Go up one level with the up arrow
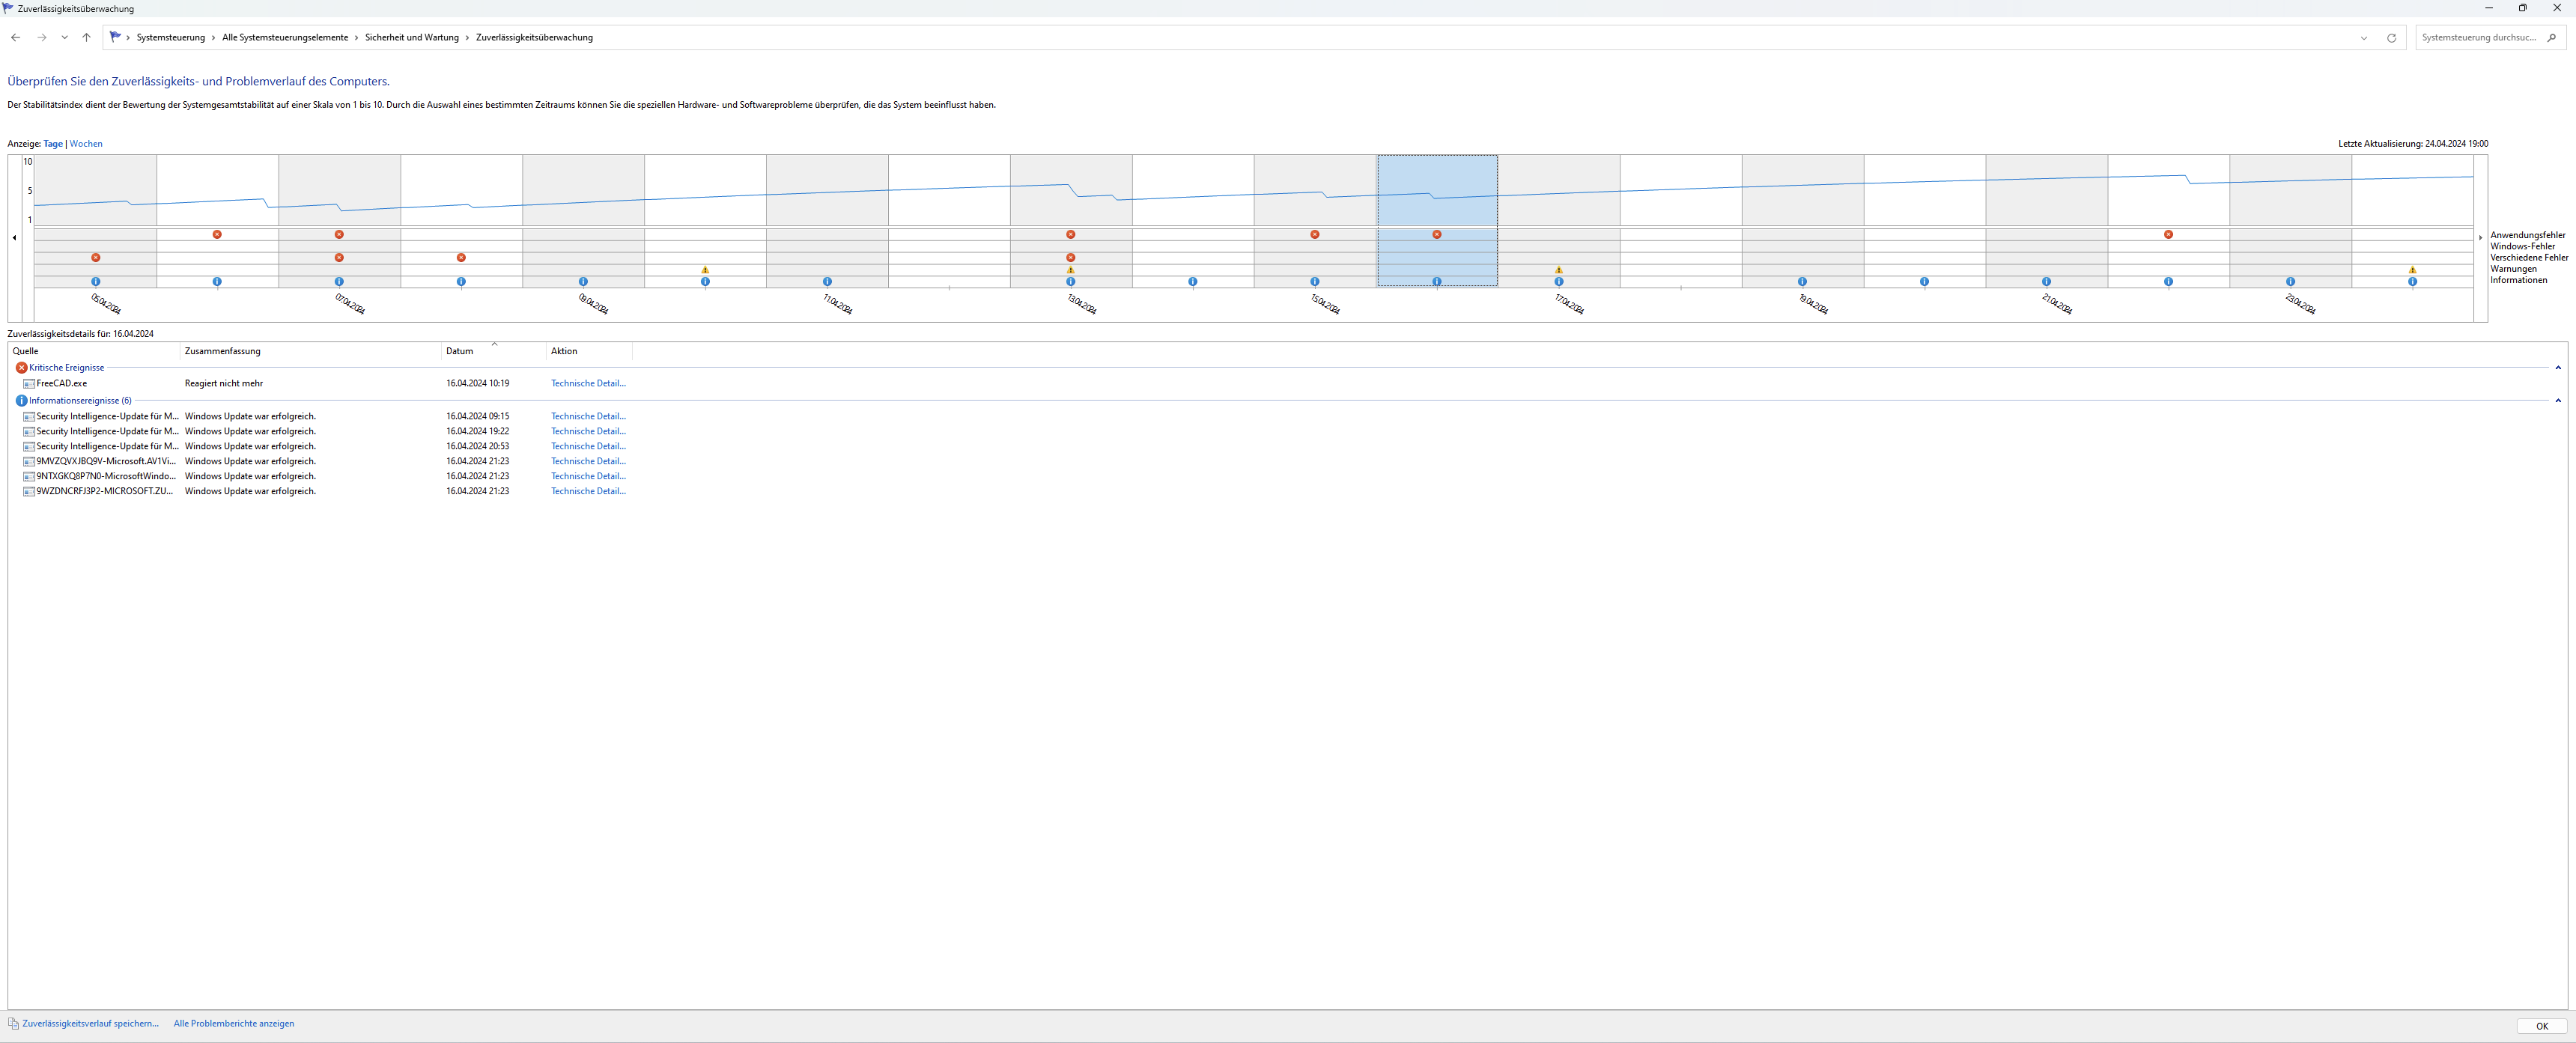2576x1043 pixels. point(86,38)
